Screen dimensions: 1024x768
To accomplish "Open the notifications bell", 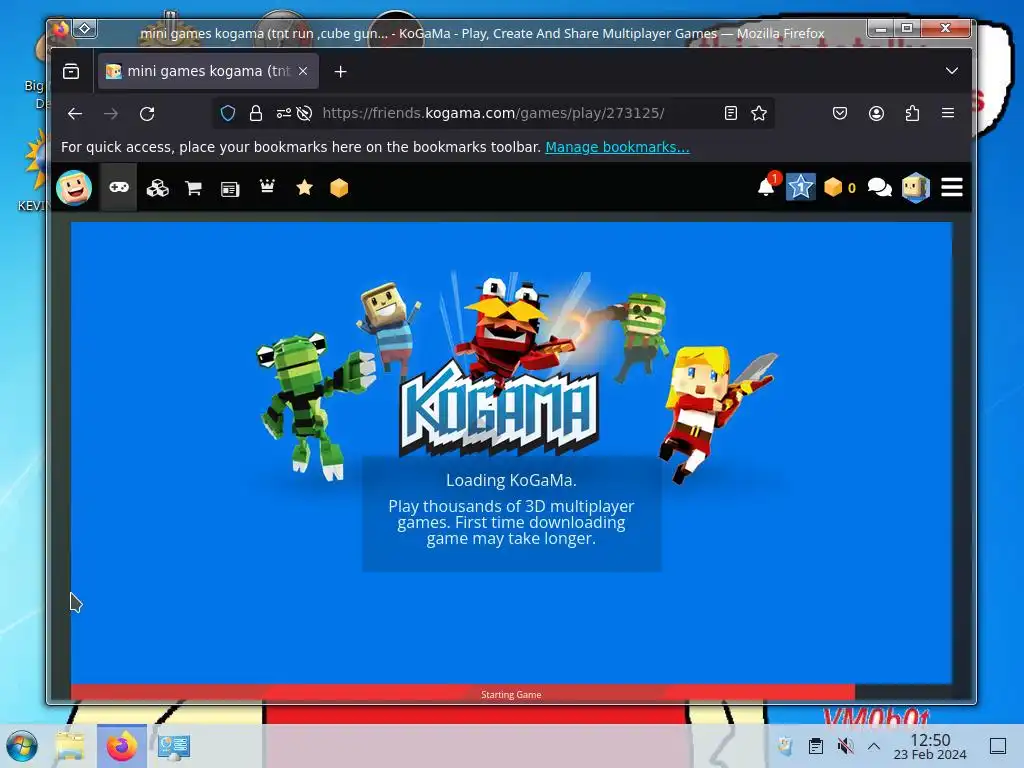I will (767, 186).
